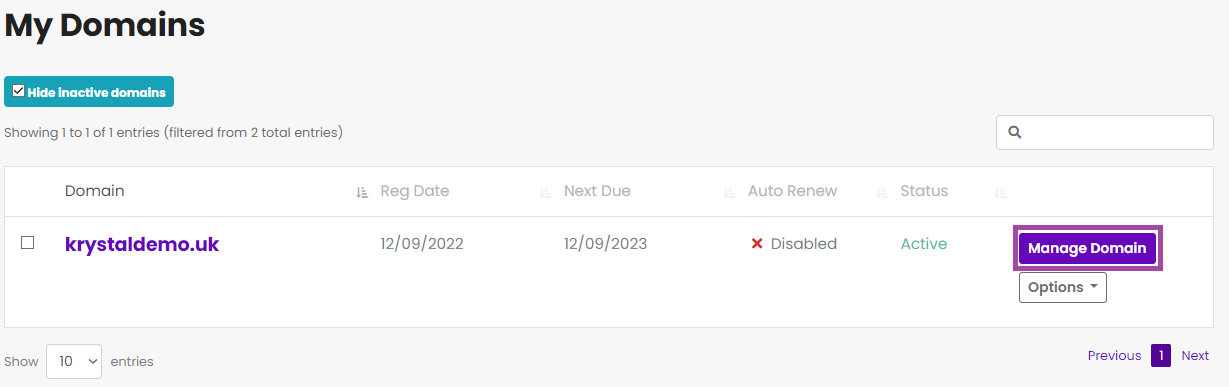The image size is (1229, 387).
Task: Click the Domain column header
Action: pyautogui.click(x=95, y=191)
